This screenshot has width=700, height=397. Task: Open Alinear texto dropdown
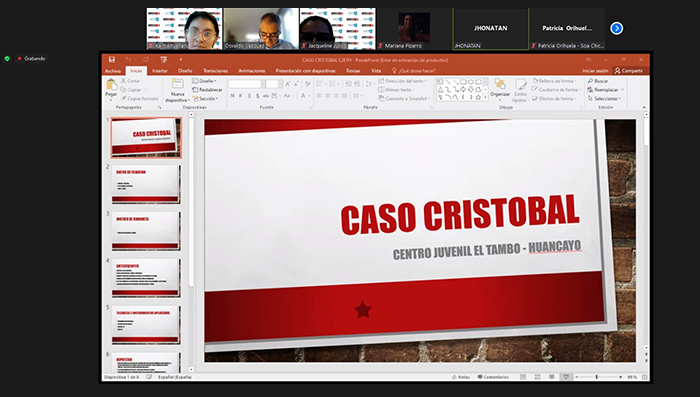click(396, 90)
